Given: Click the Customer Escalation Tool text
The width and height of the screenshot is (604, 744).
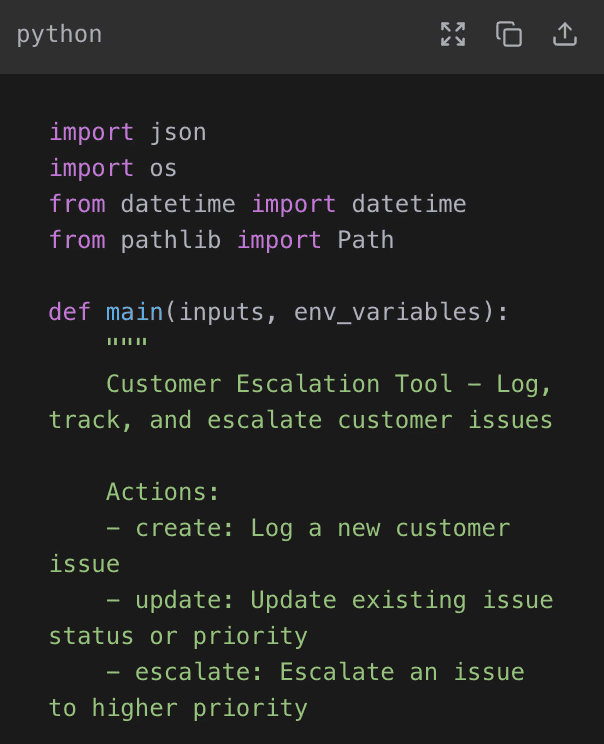Looking at the screenshot, I should point(279,384).
